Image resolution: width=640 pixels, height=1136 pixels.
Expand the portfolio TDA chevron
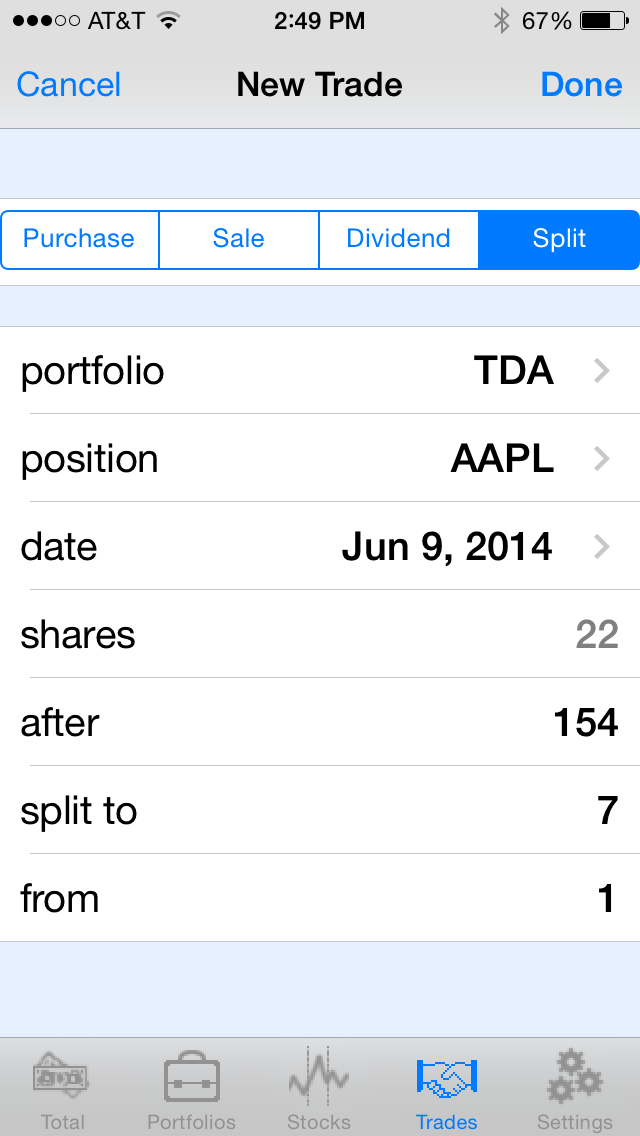pyautogui.click(x=601, y=371)
